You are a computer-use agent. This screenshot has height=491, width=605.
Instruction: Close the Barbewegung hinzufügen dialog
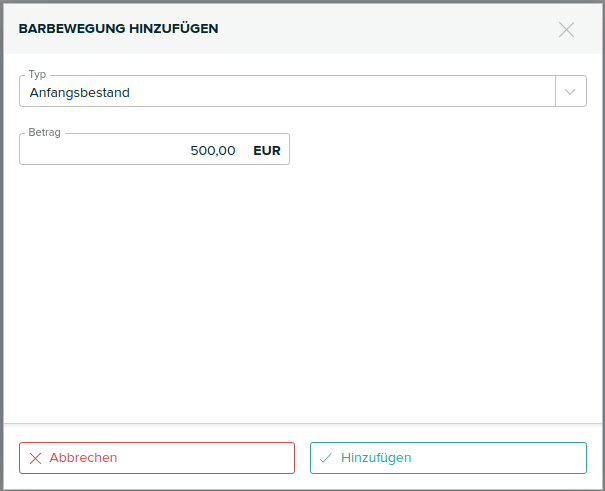tap(567, 29)
